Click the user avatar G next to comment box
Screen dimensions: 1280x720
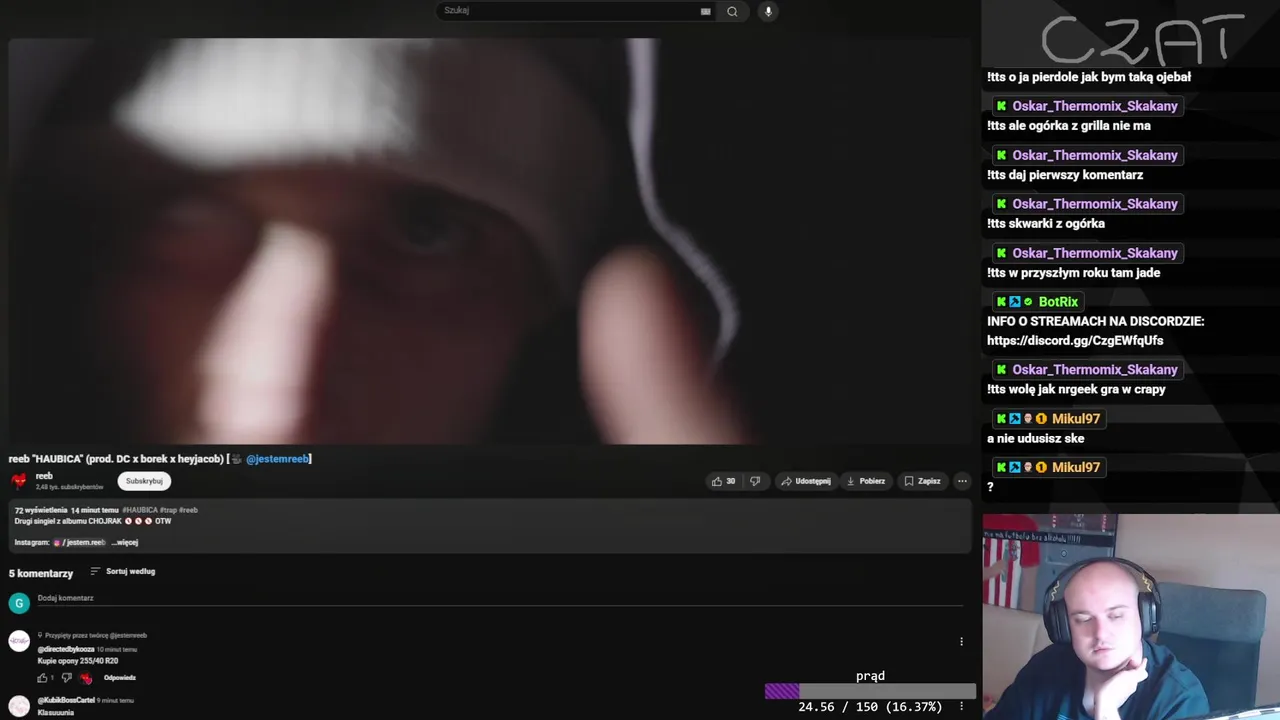click(19, 603)
